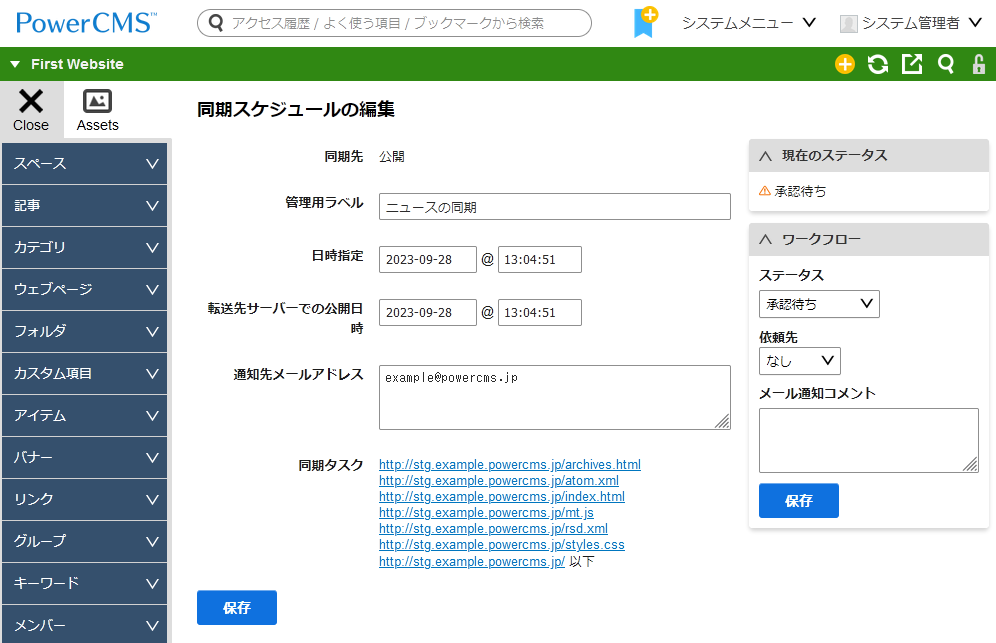
Task: Click the refresh rebuild icon
Action: (x=878, y=64)
